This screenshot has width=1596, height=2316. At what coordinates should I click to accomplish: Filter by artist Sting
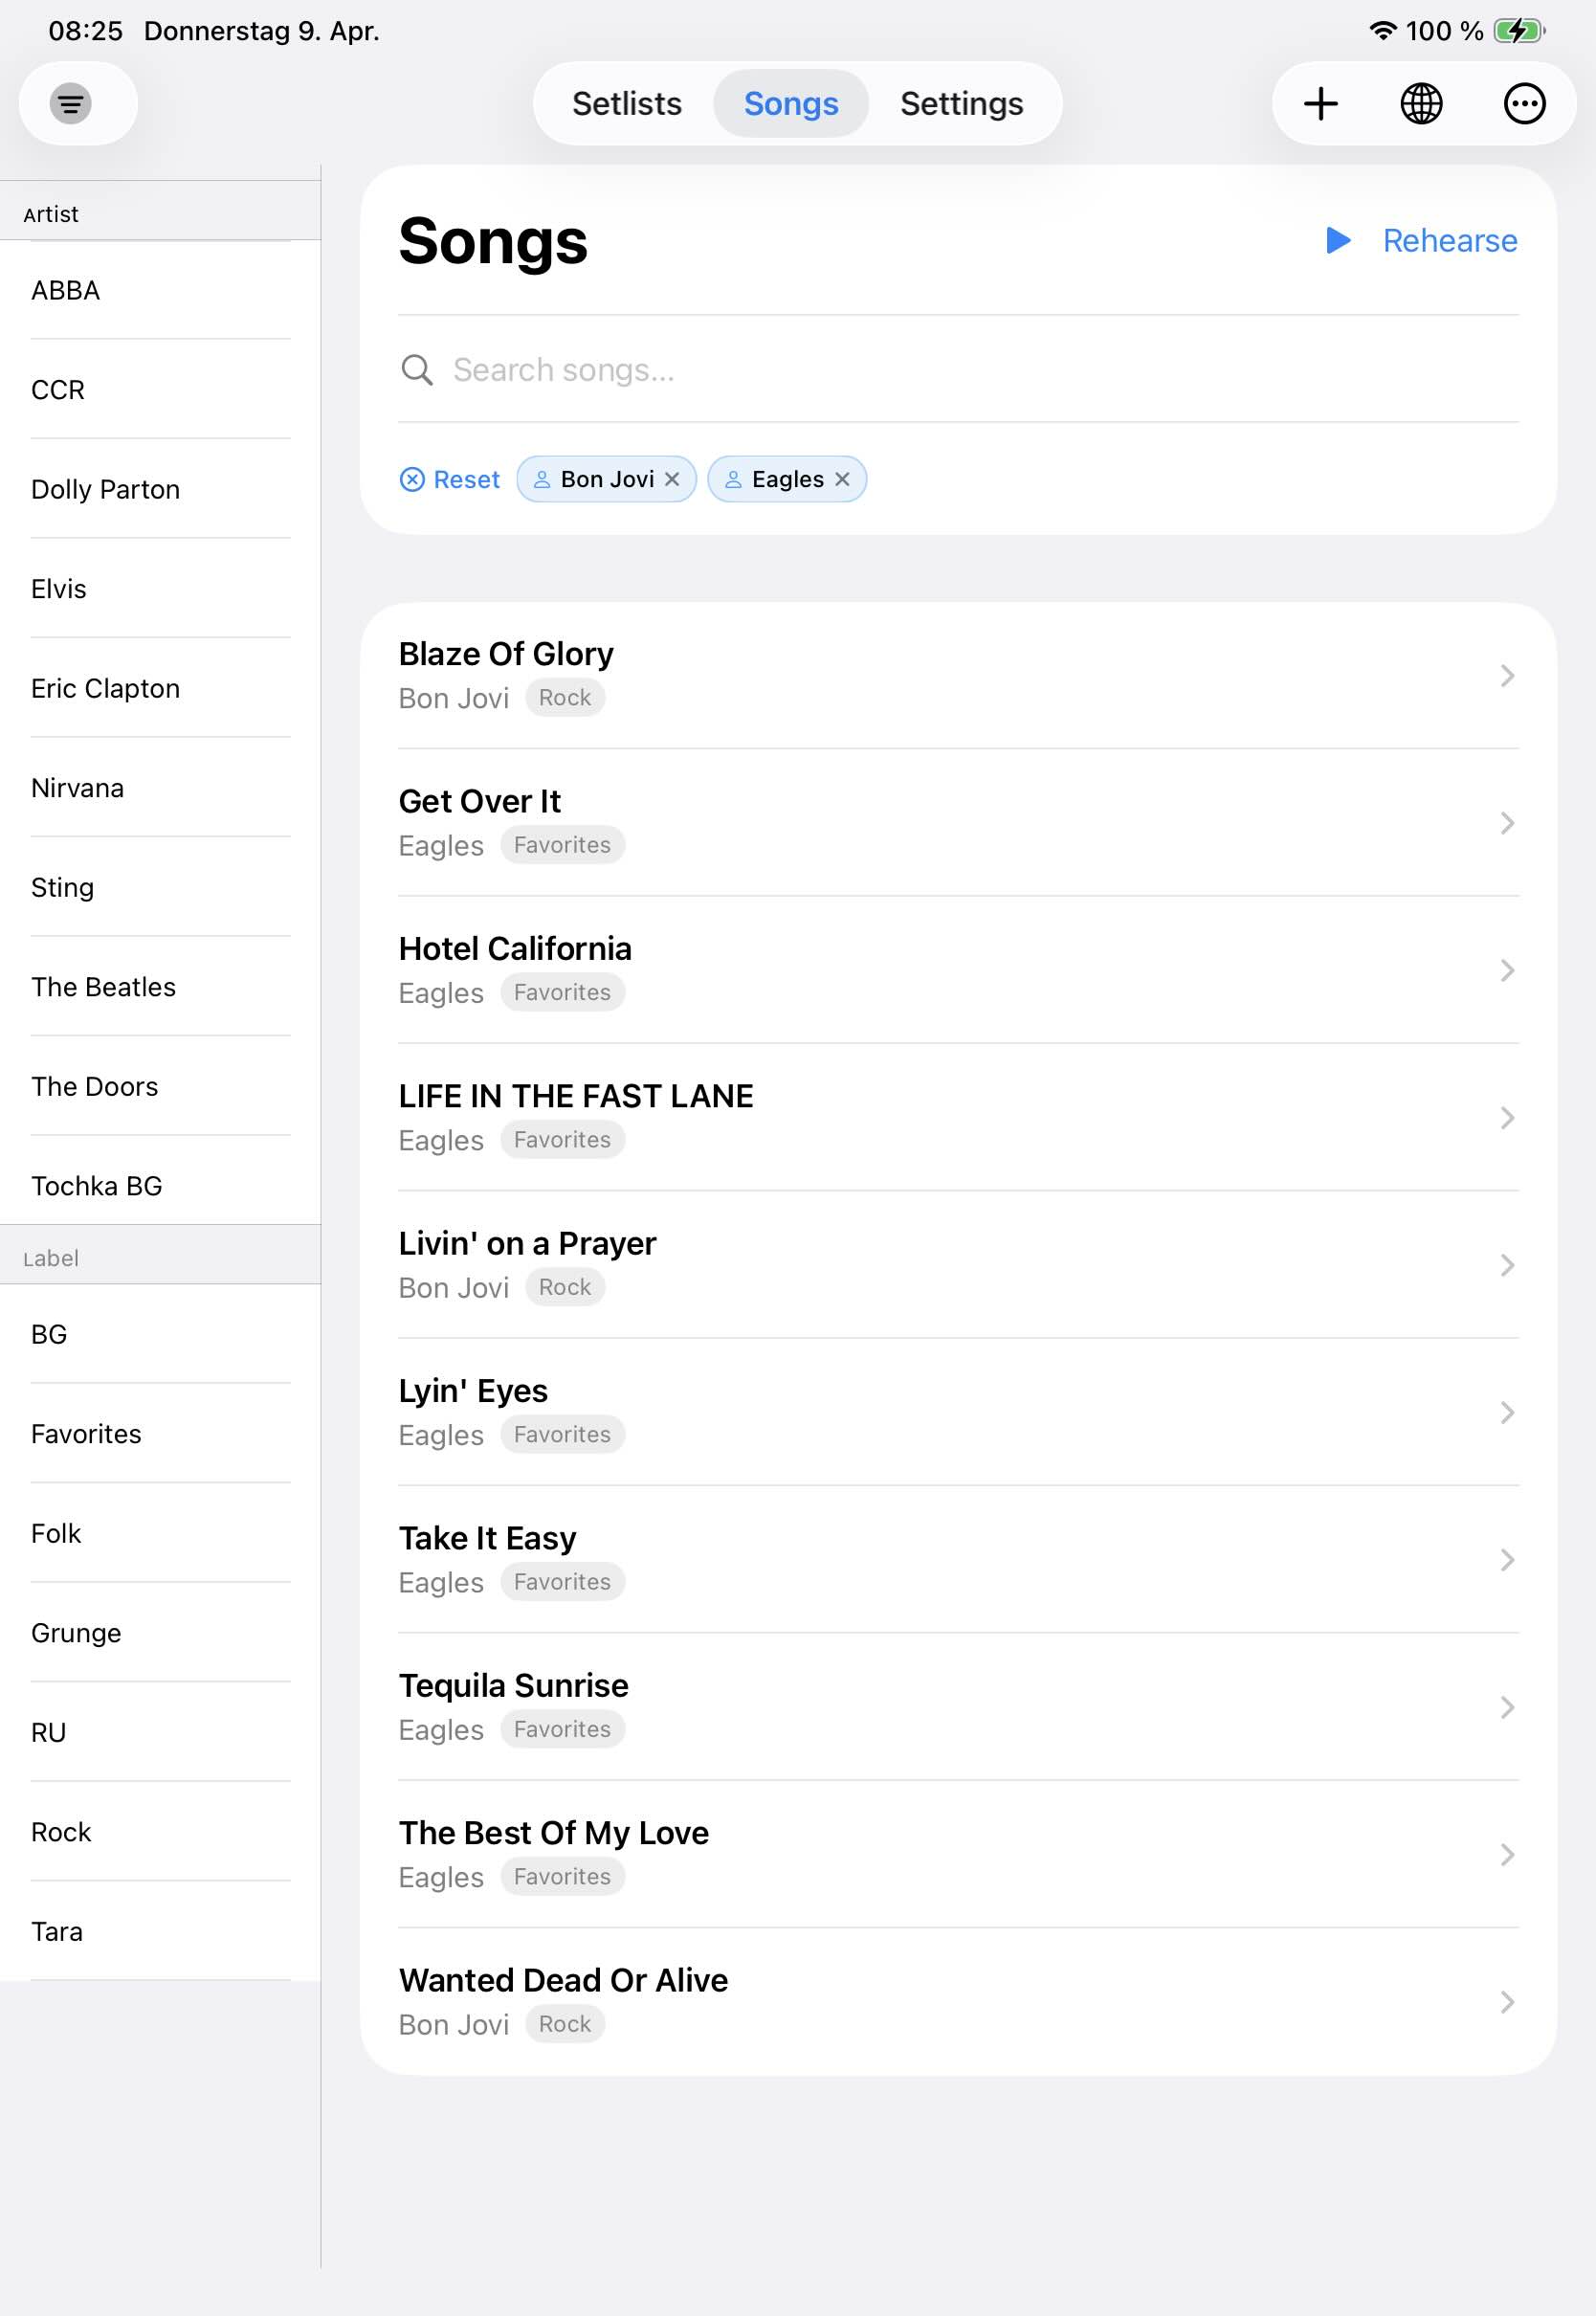coord(160,887)
